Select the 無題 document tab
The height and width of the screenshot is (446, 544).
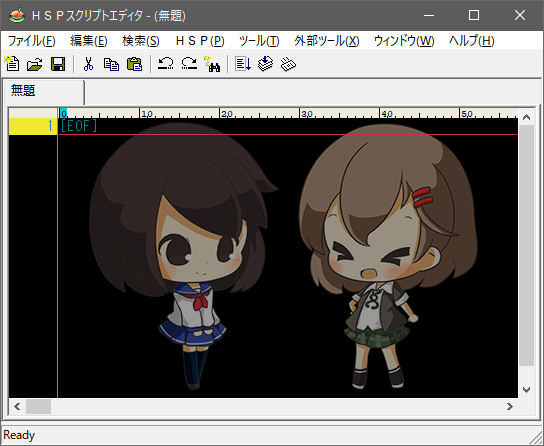[x=43, y=91]
